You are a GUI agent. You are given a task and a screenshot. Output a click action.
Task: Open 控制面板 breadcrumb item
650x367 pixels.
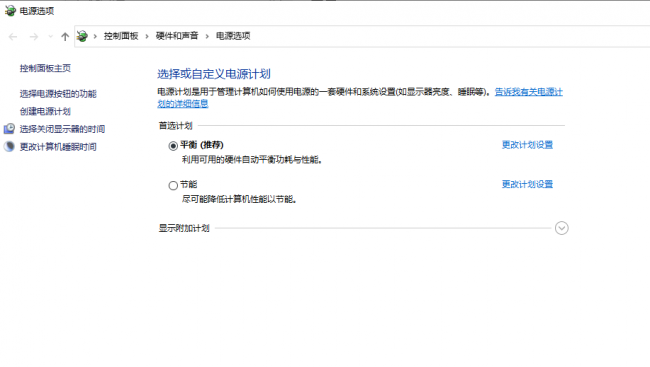(x=121, y=36)
